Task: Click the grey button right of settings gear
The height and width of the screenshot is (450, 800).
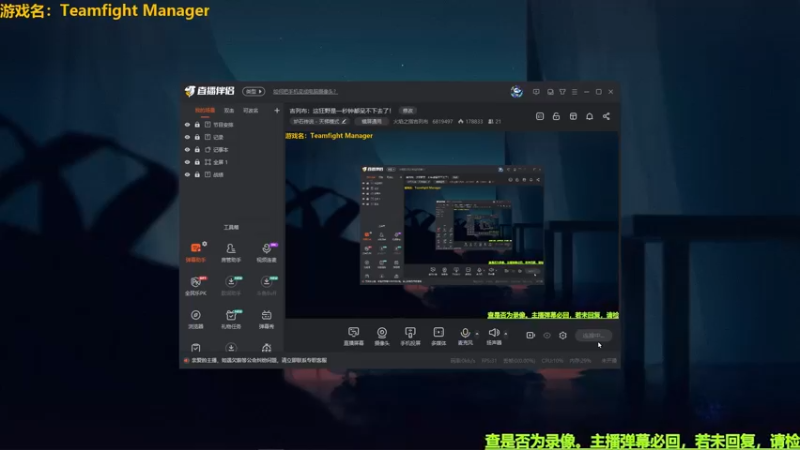Action: (x=593, y=335)
